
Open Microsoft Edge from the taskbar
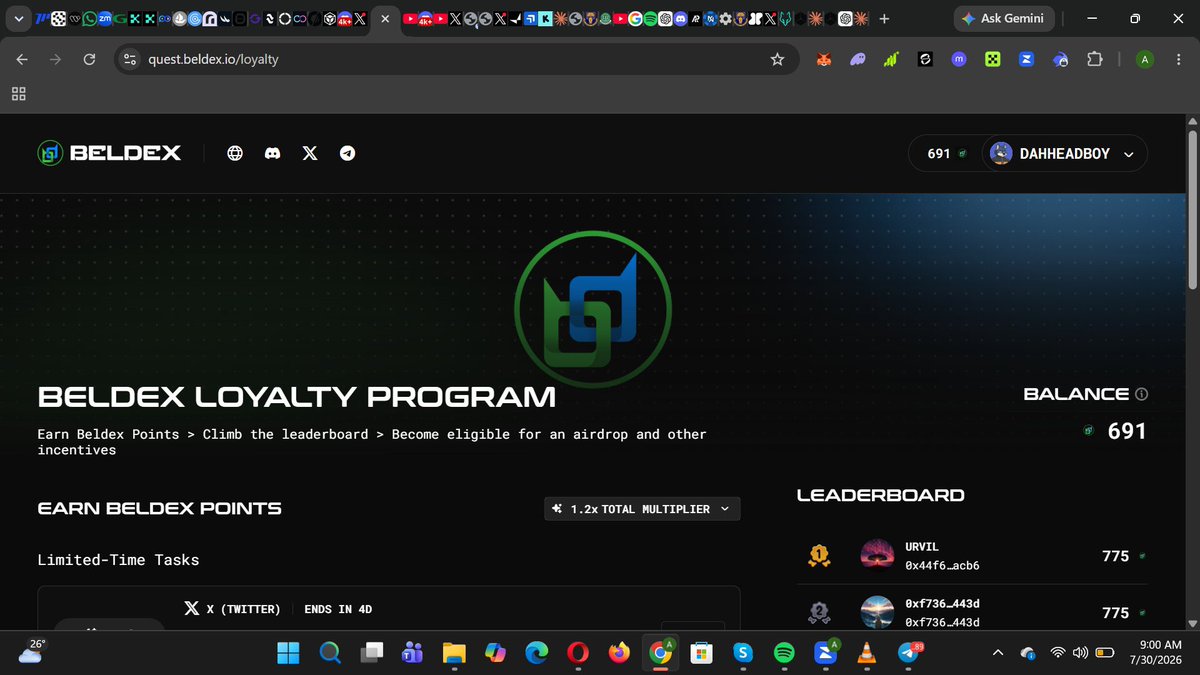click(x=536, y=653)
